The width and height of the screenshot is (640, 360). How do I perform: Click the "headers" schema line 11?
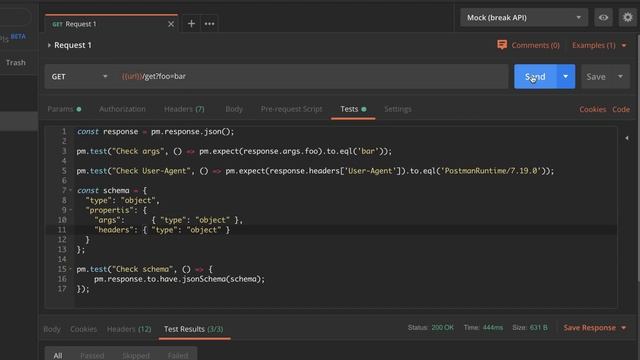coord(162,230)
